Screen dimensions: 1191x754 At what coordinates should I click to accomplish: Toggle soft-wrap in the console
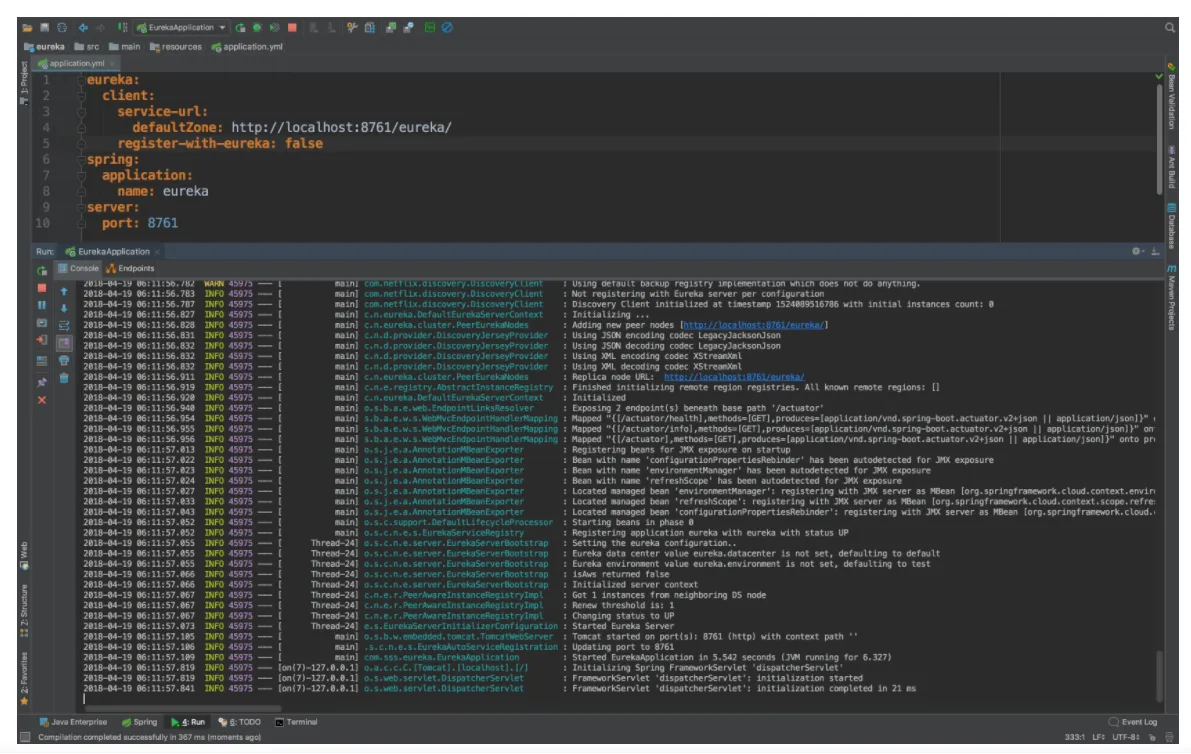tap(64, 325)
